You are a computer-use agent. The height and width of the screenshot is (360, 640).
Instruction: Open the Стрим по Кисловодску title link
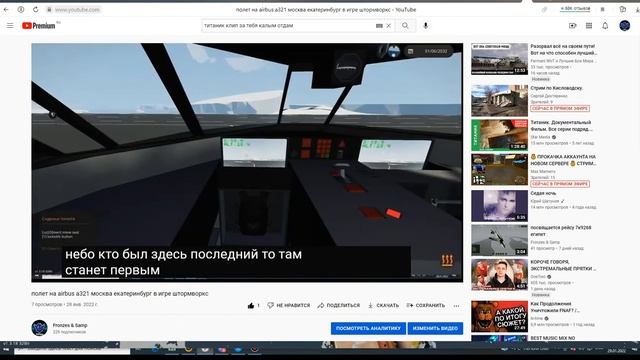tap(556, 88)
